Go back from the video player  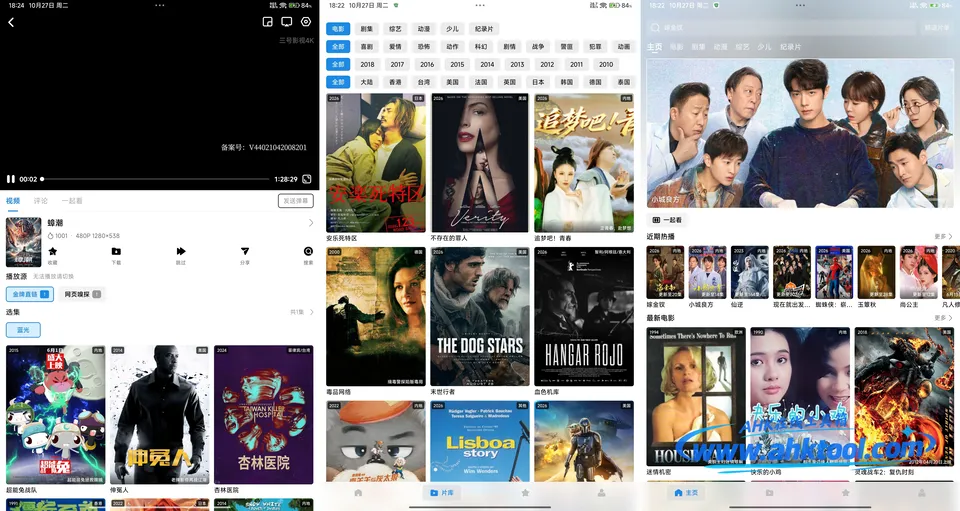coord(11,22)
